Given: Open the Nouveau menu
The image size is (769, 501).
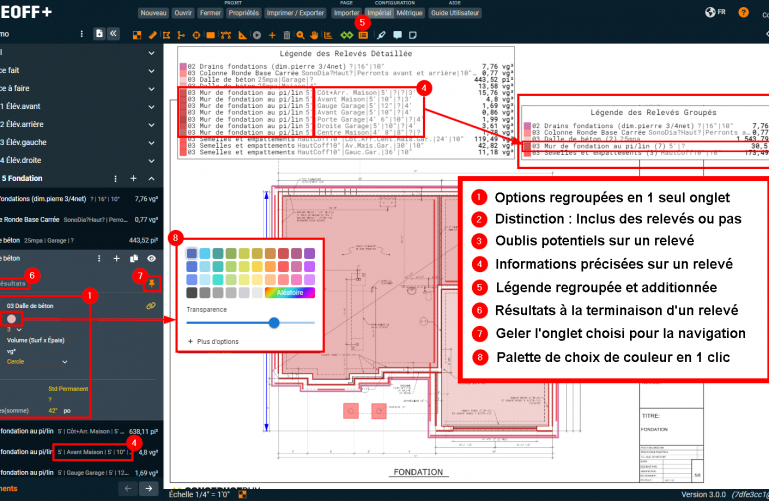Looking at the screenshot, I should 154,13.
